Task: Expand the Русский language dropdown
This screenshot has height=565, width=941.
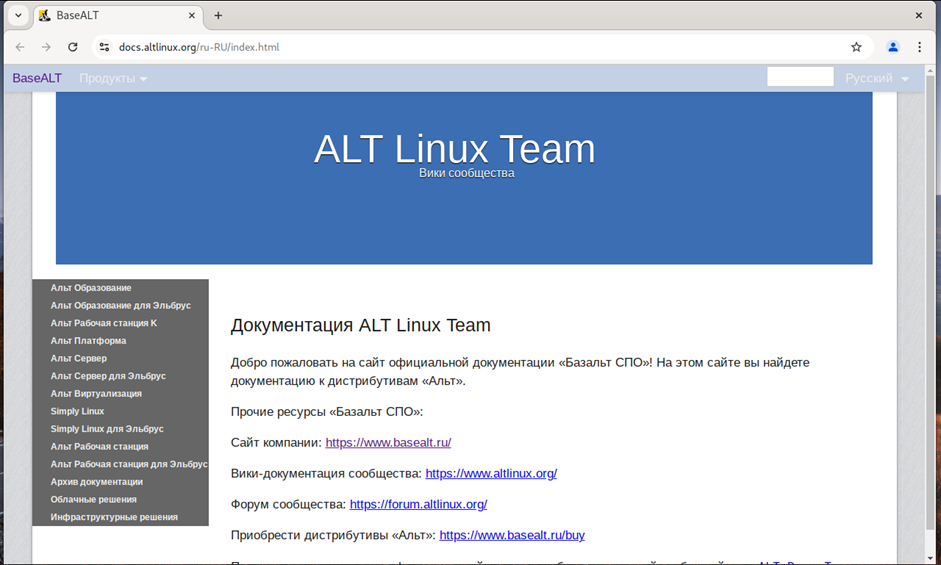Action: [876, 78]
